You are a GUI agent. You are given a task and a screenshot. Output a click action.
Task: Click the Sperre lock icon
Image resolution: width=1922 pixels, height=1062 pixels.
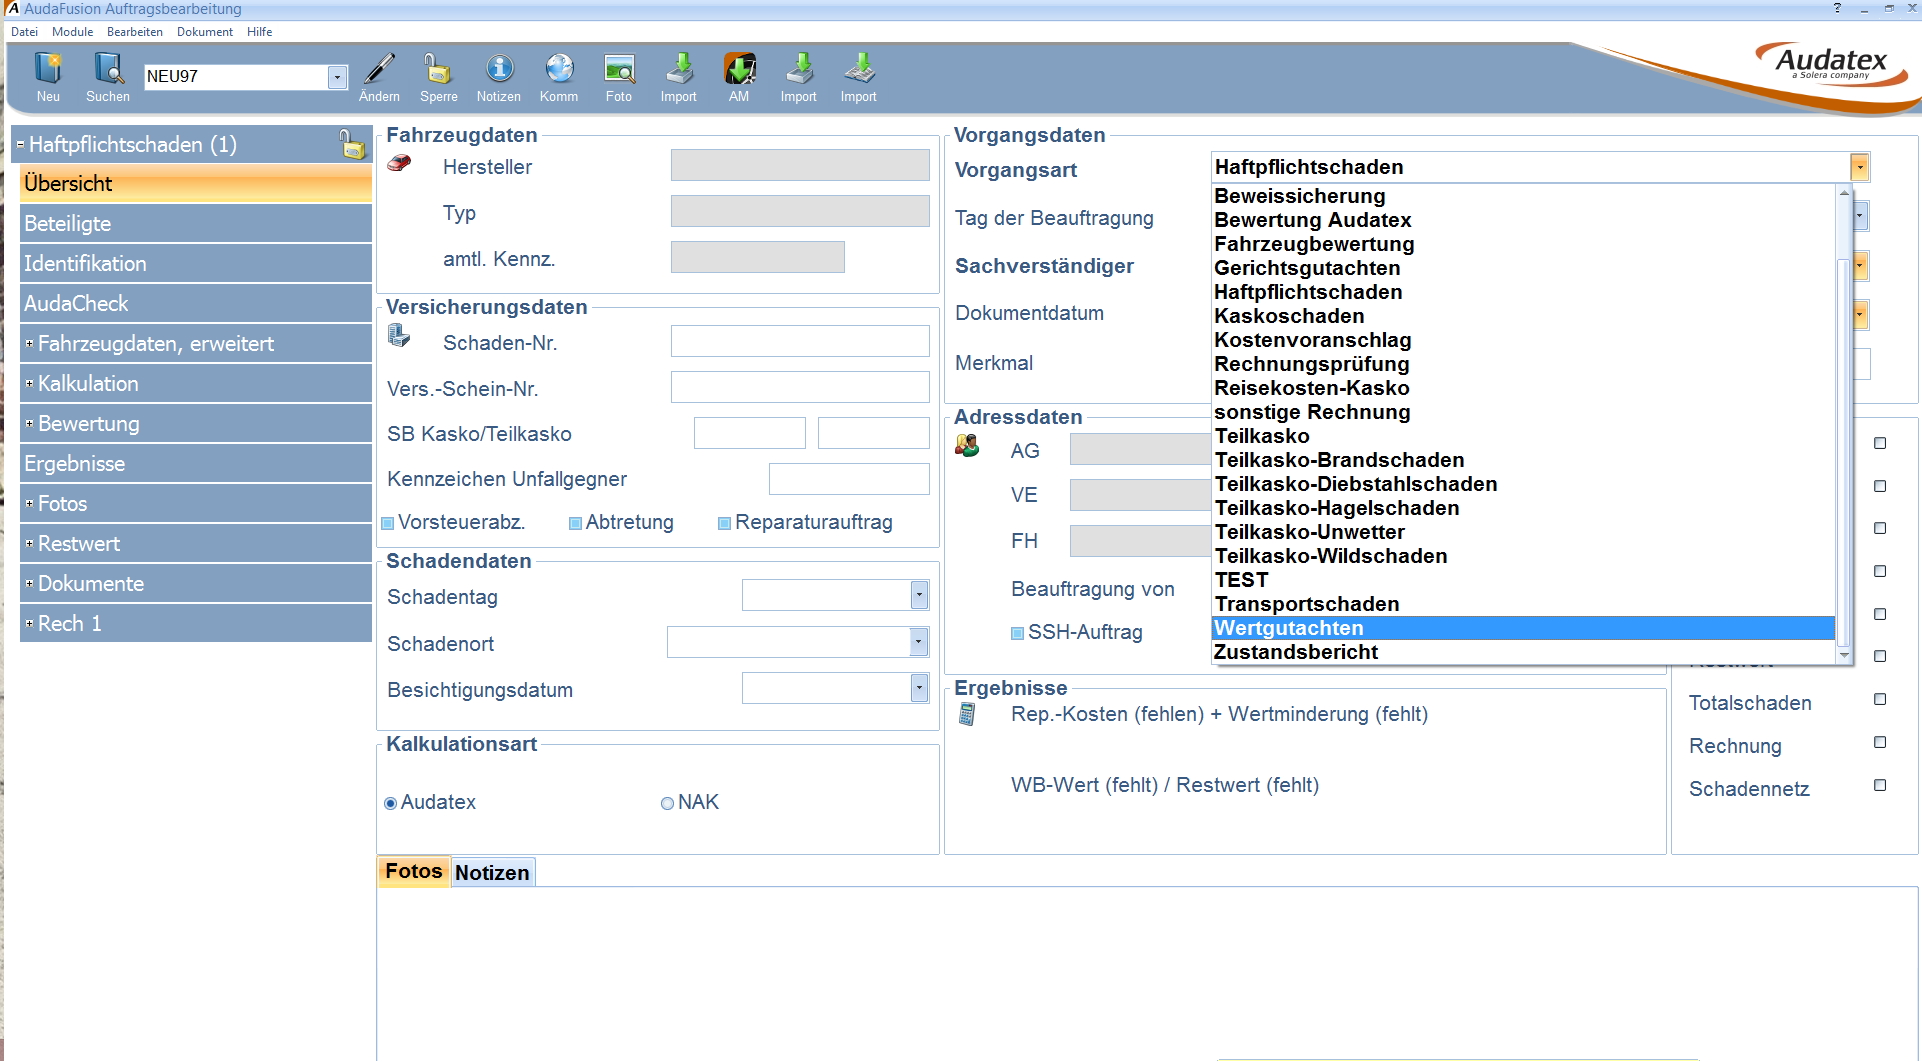coord(438,69)
